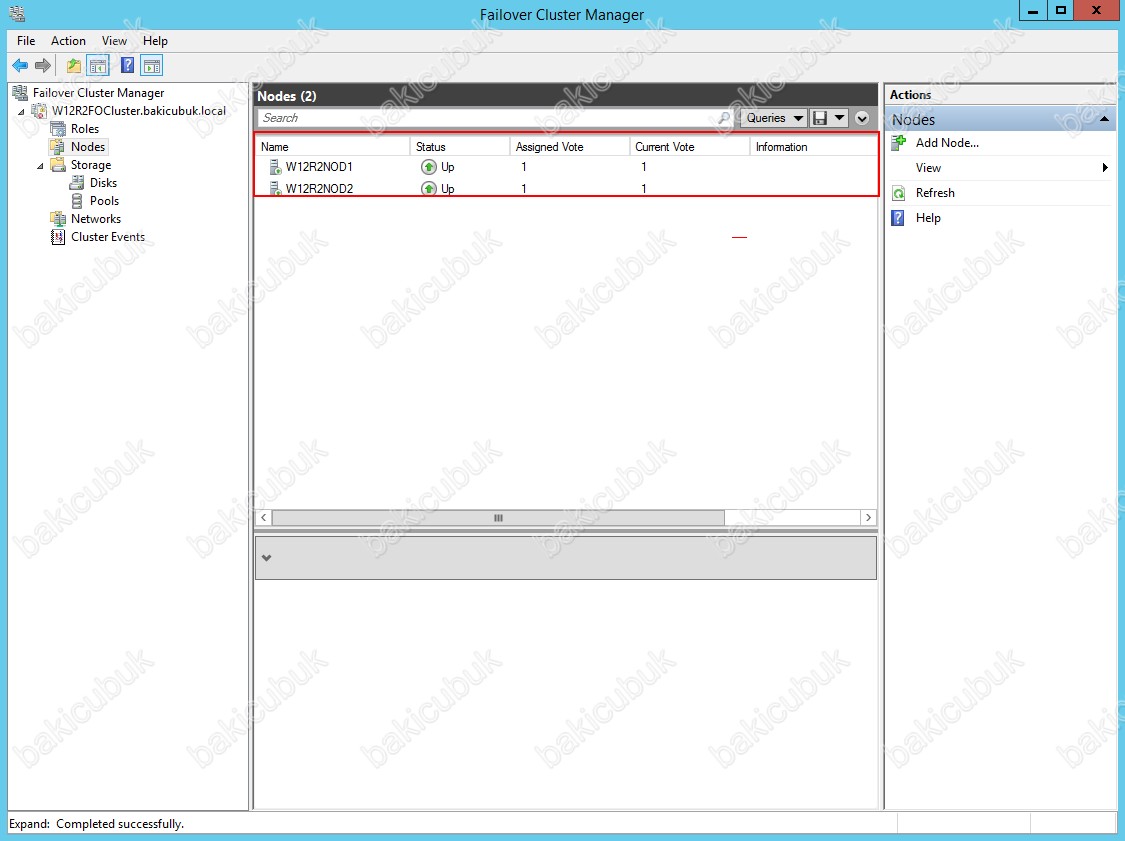Click the Networks icon in tree
The width and height of the screenshot is (1125, 841).
click(58, 218)
